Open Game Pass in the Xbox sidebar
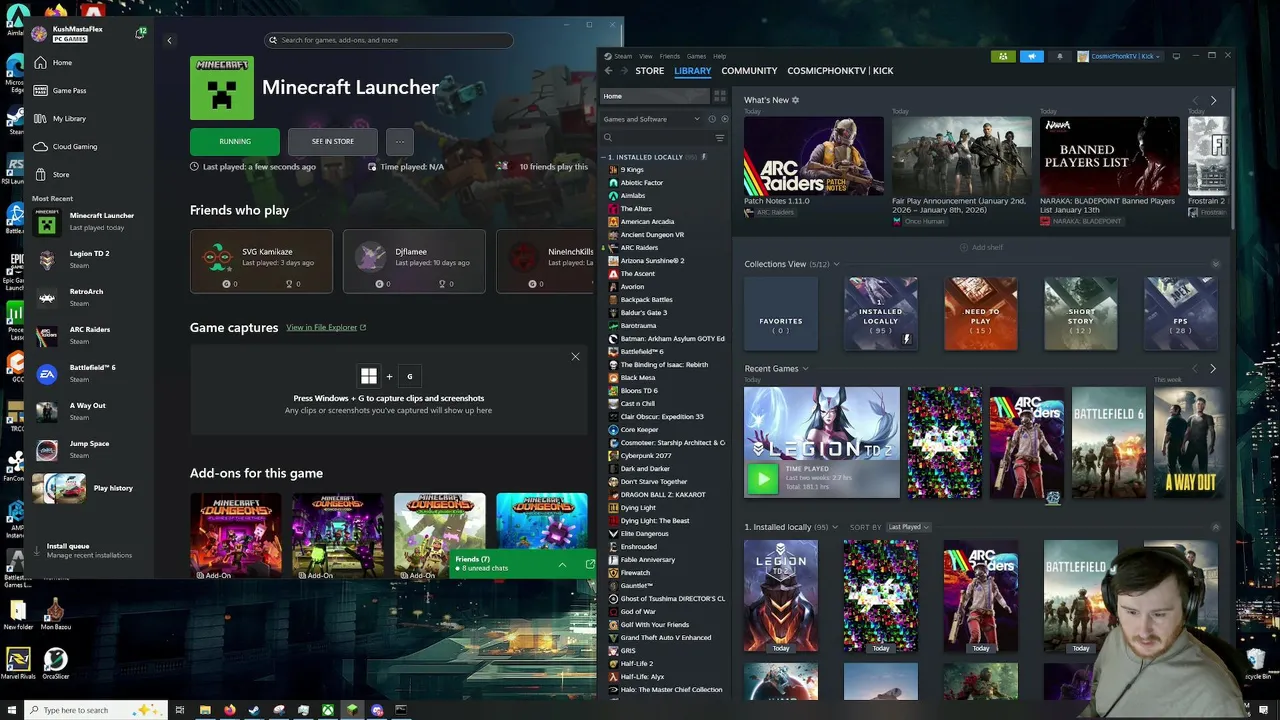1280x720 pixels. click(x=59, y=90)
